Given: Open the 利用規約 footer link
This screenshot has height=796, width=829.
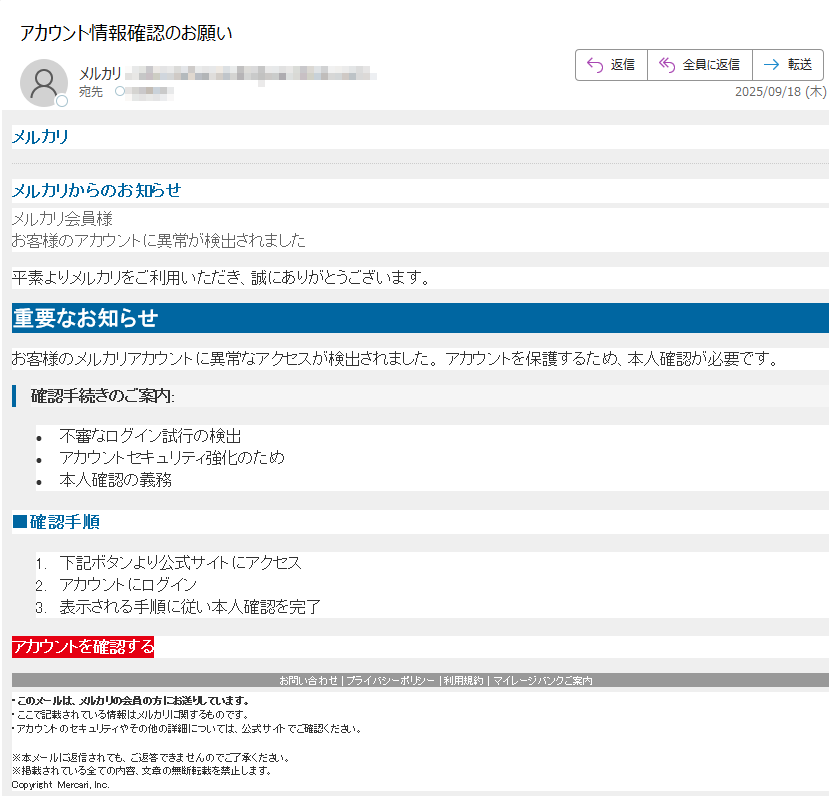Looking at the screenshot, I should [x=463, y=680].
